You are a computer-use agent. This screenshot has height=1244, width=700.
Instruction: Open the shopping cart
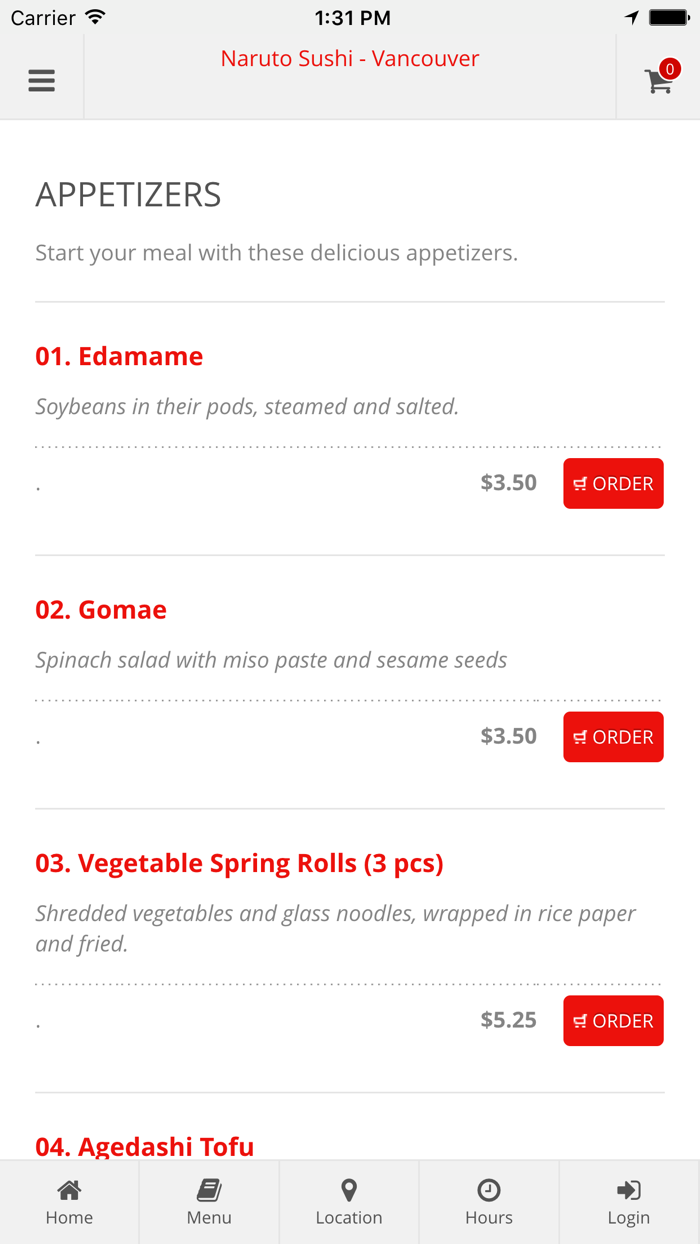[657, 80]
